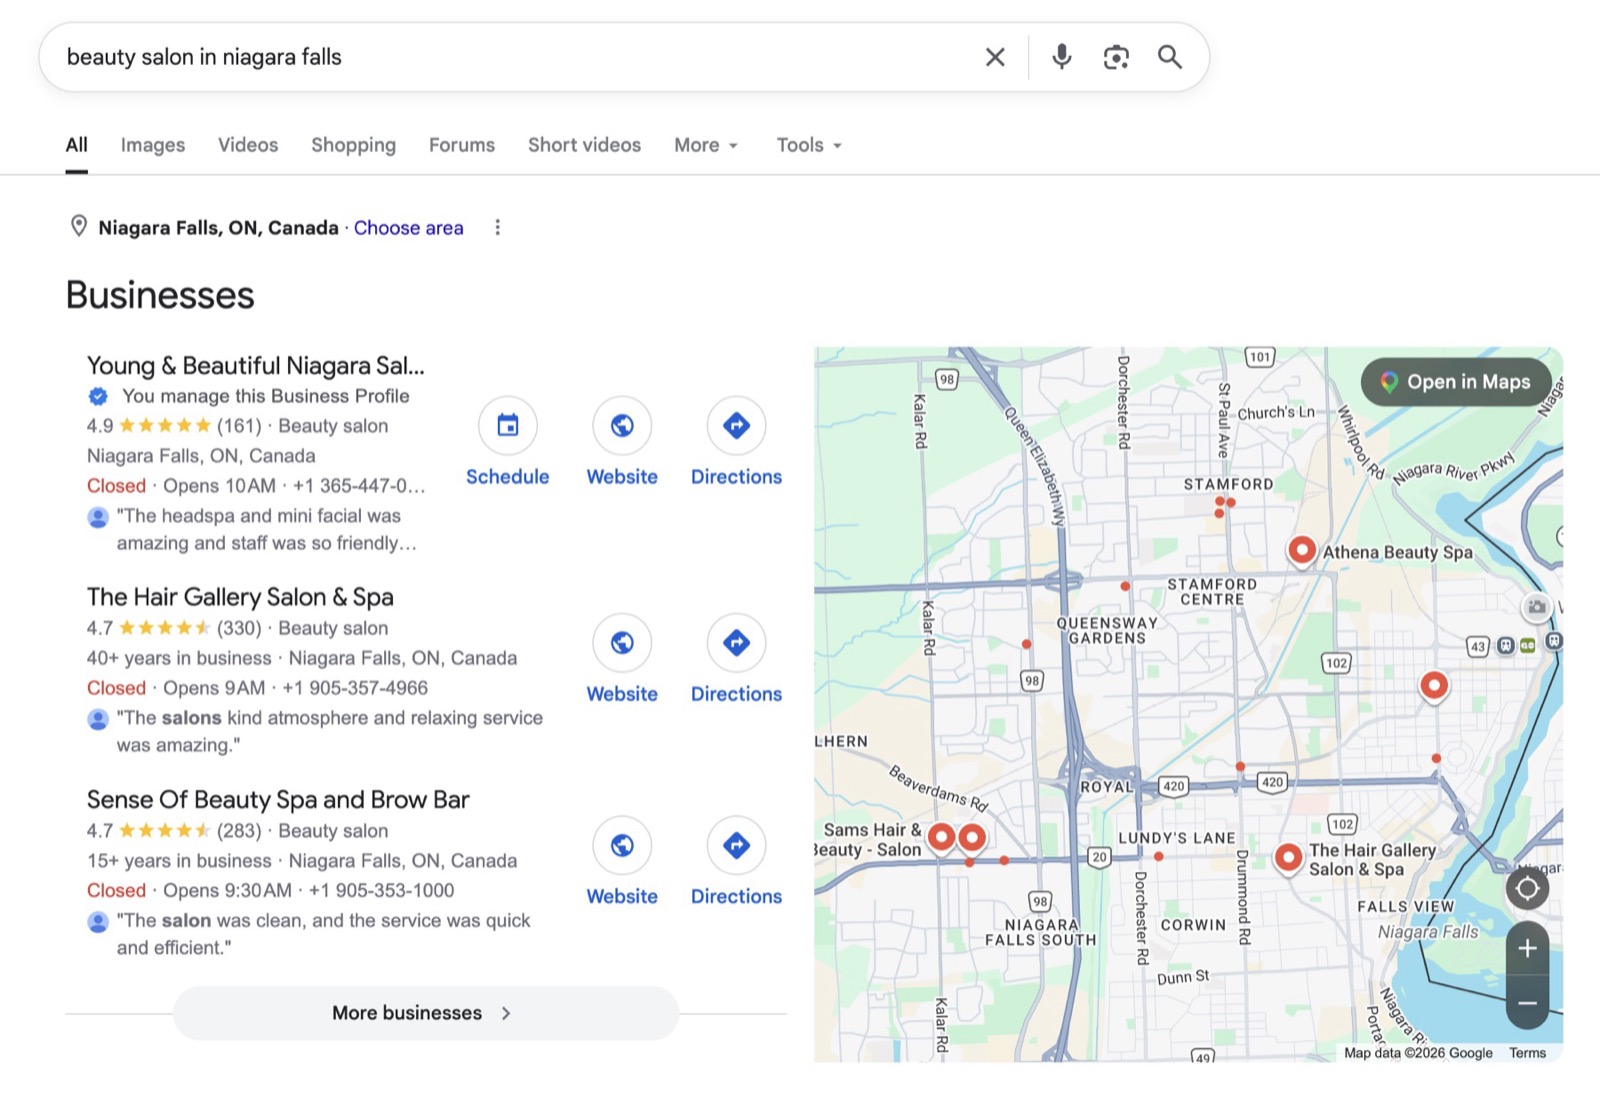This screenshot has height=1099, width=1600.
Task: Select the Athena Beauty Spa map pin
Action: (1301, 550)
